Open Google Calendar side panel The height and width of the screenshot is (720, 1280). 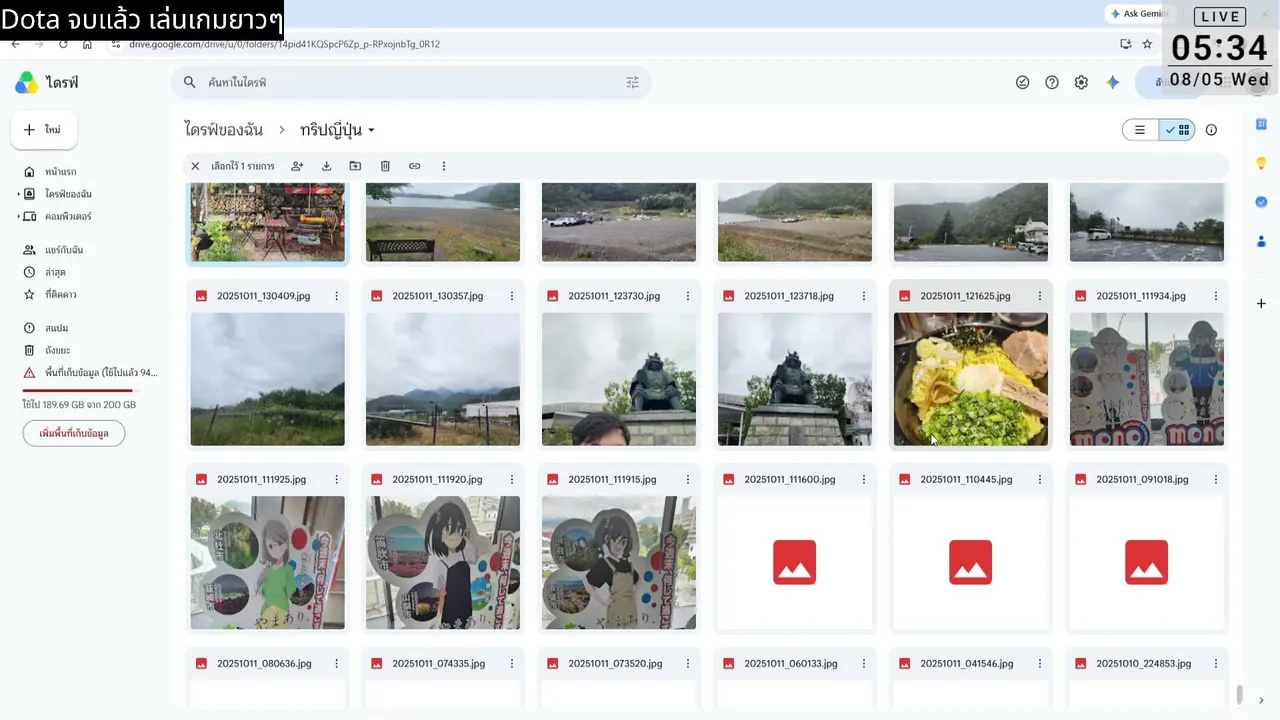[x=1261, y=124]
